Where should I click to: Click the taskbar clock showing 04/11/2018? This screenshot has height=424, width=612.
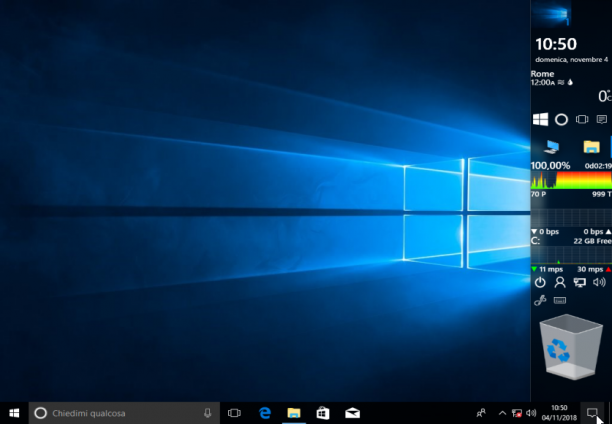point(559,413)
